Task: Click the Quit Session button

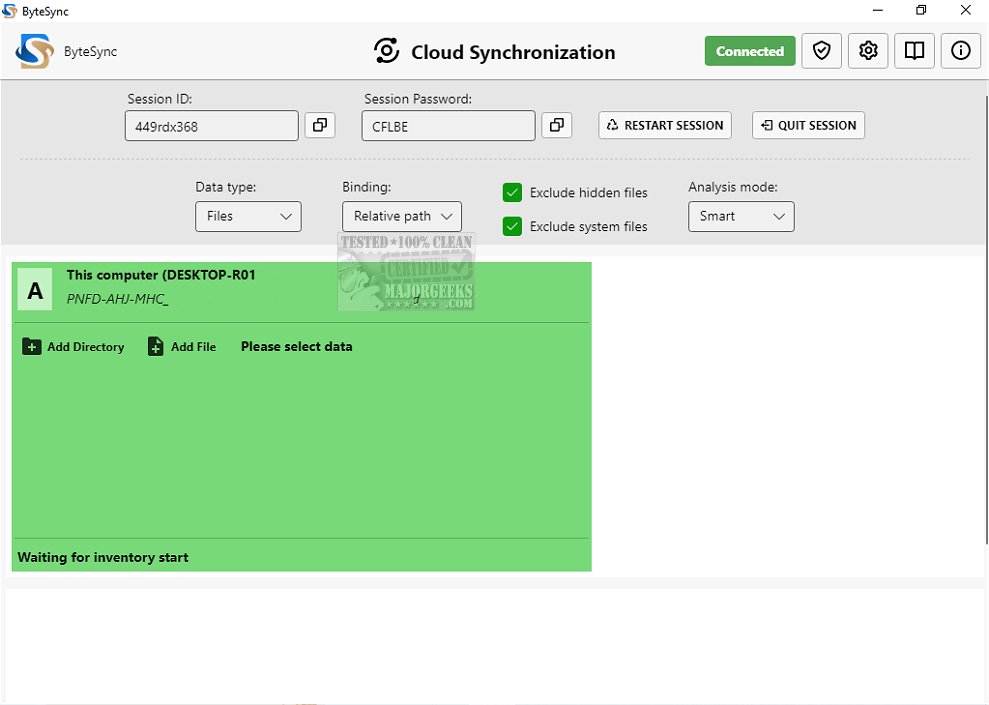Action: click(x=808, y=125)
